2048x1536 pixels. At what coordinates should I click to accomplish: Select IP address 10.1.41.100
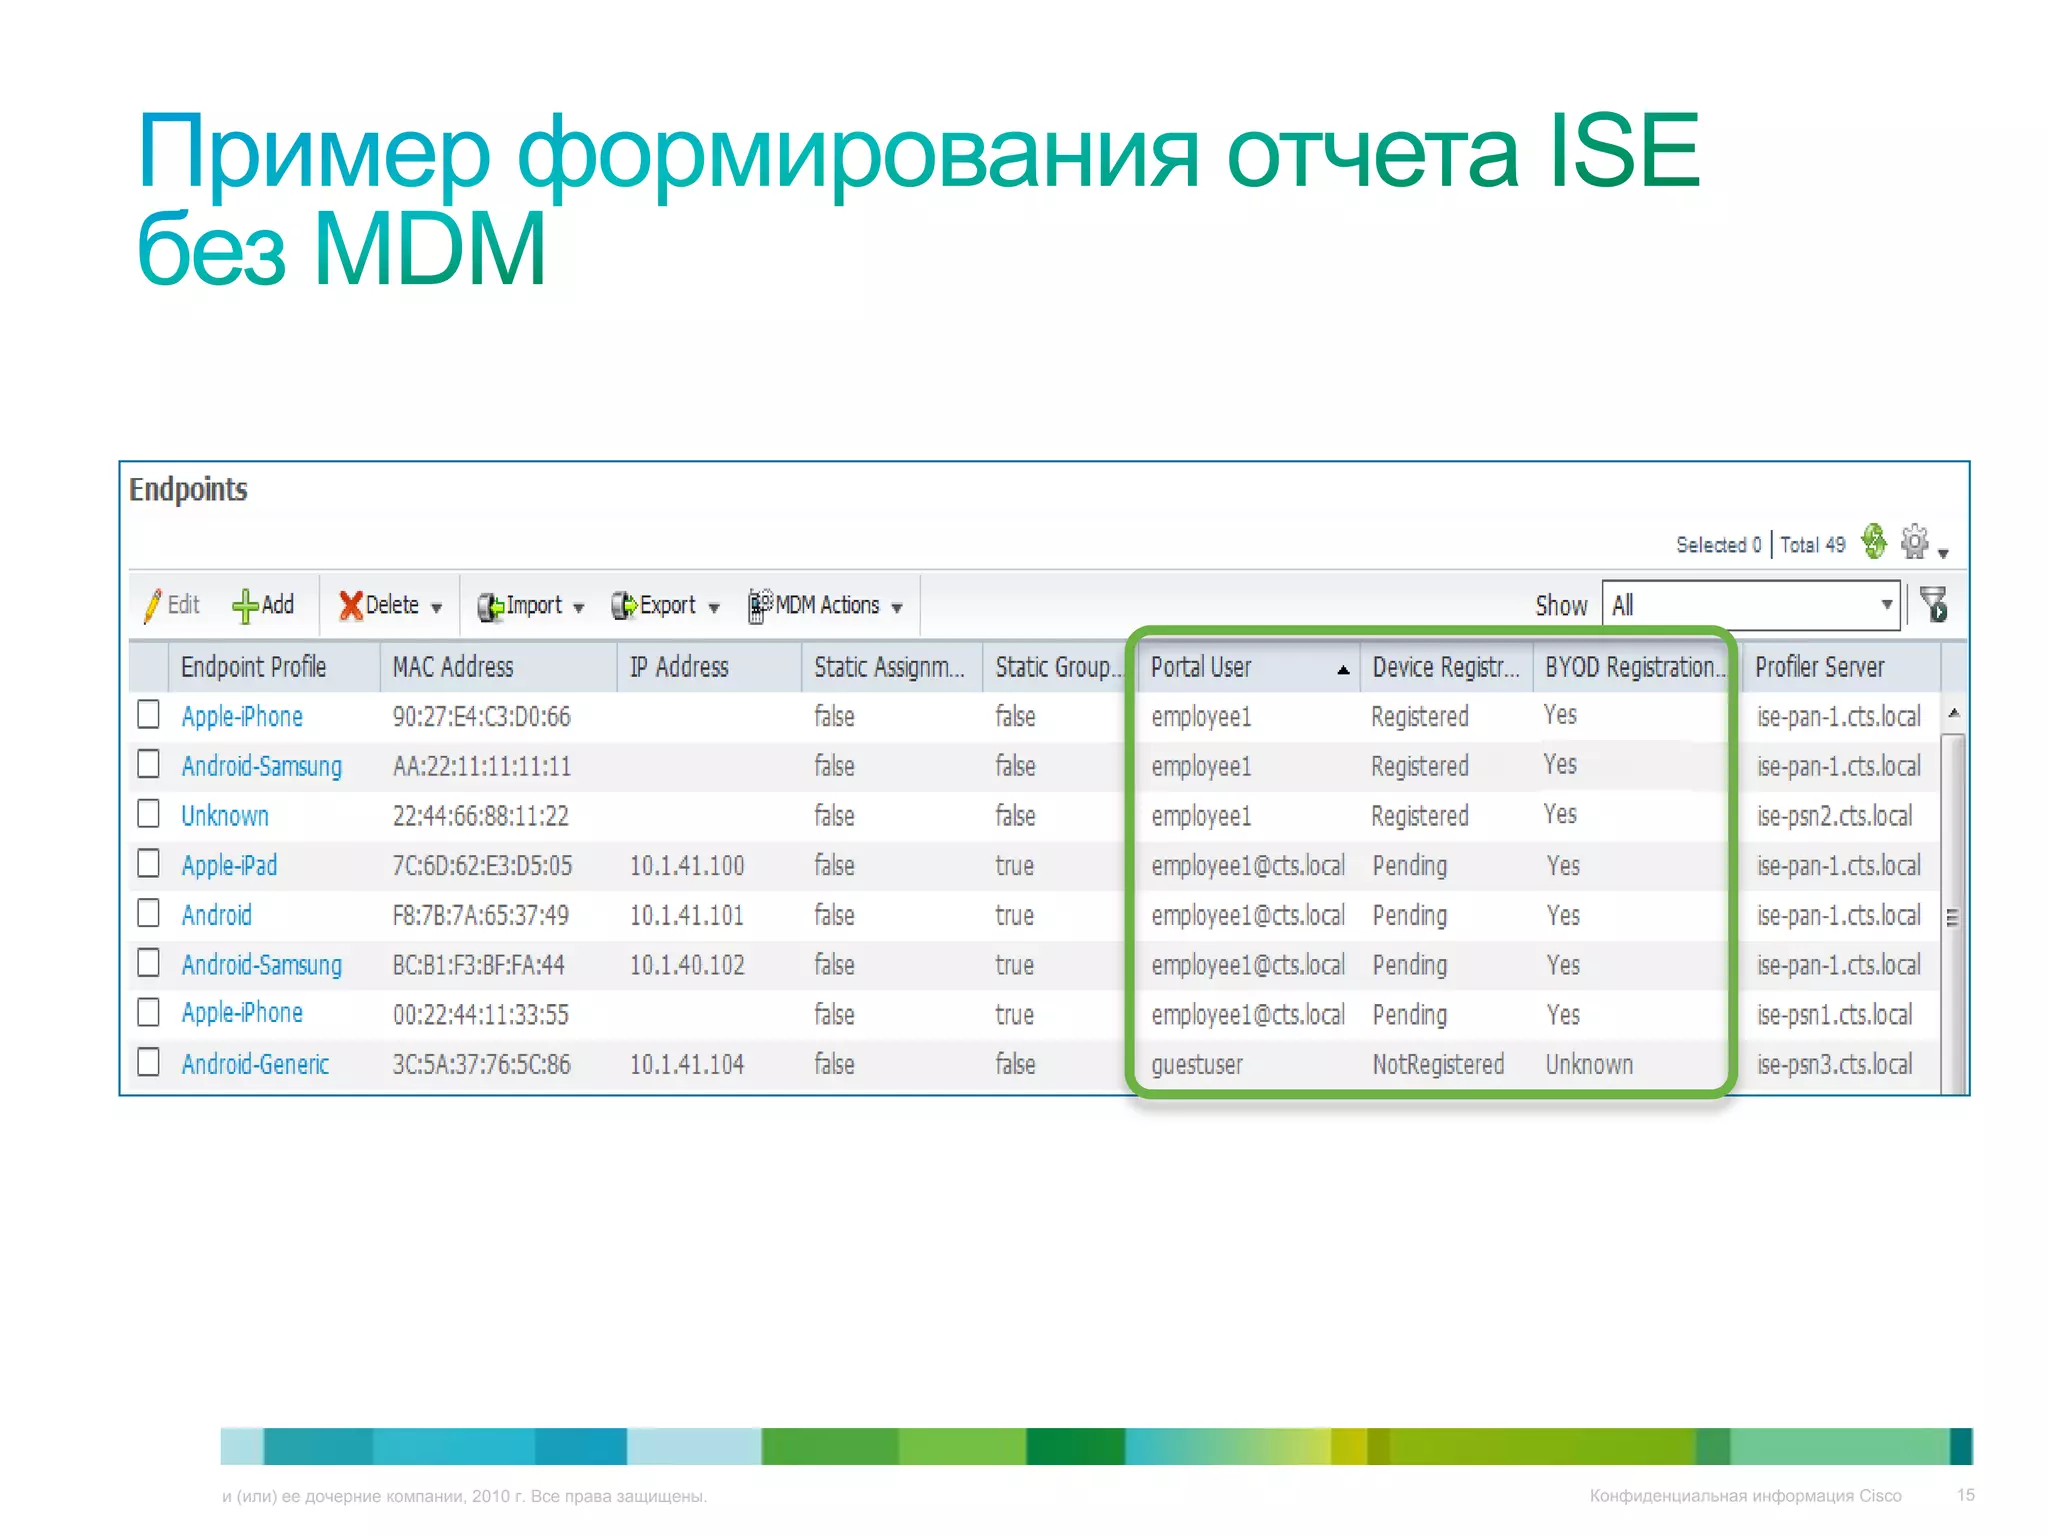coord(687,865)
